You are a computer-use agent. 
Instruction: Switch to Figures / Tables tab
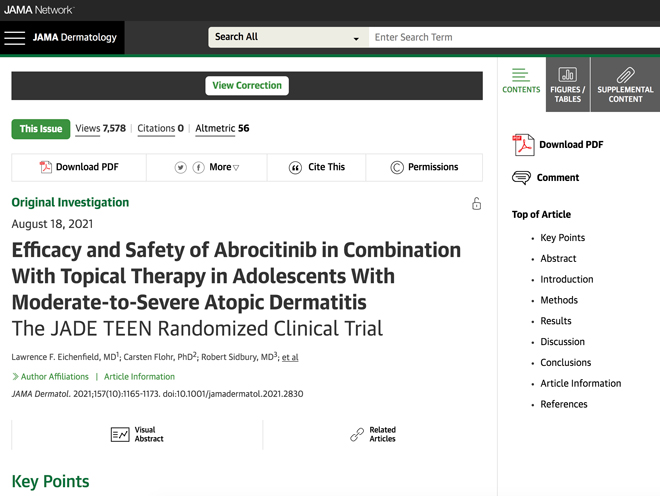[x=568, y=84]
